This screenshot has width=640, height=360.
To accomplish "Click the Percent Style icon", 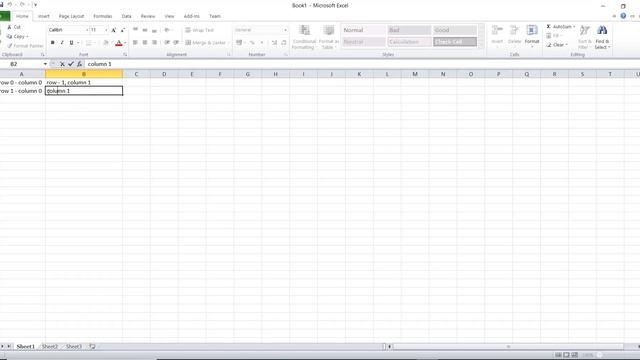I will [x=252, y=42].
